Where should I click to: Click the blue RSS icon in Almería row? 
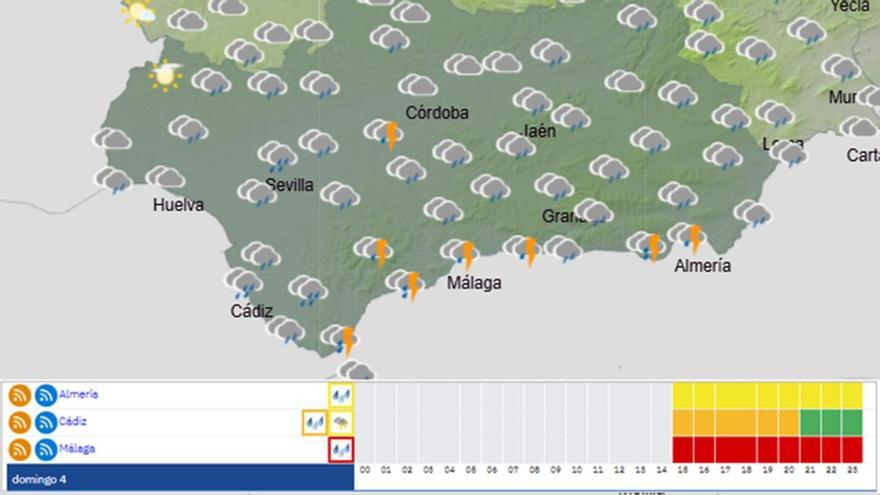point(46,395)
